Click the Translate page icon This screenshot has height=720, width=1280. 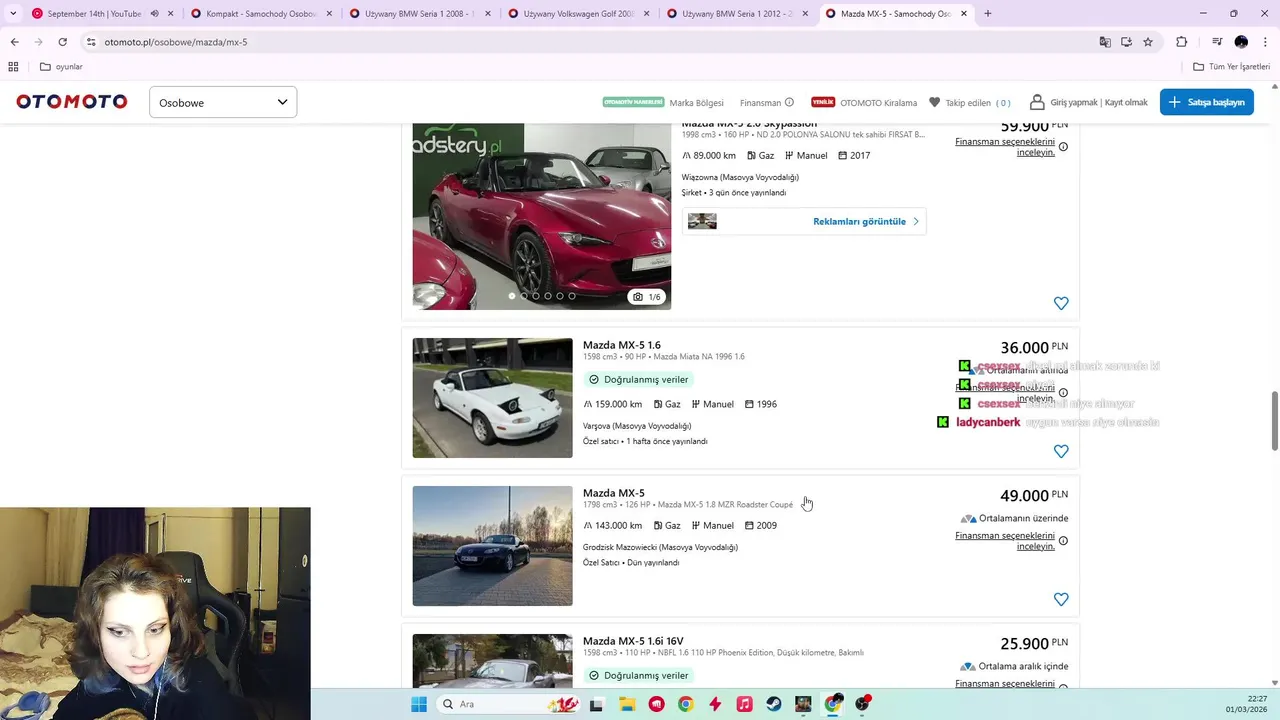tap(1105, 42)
